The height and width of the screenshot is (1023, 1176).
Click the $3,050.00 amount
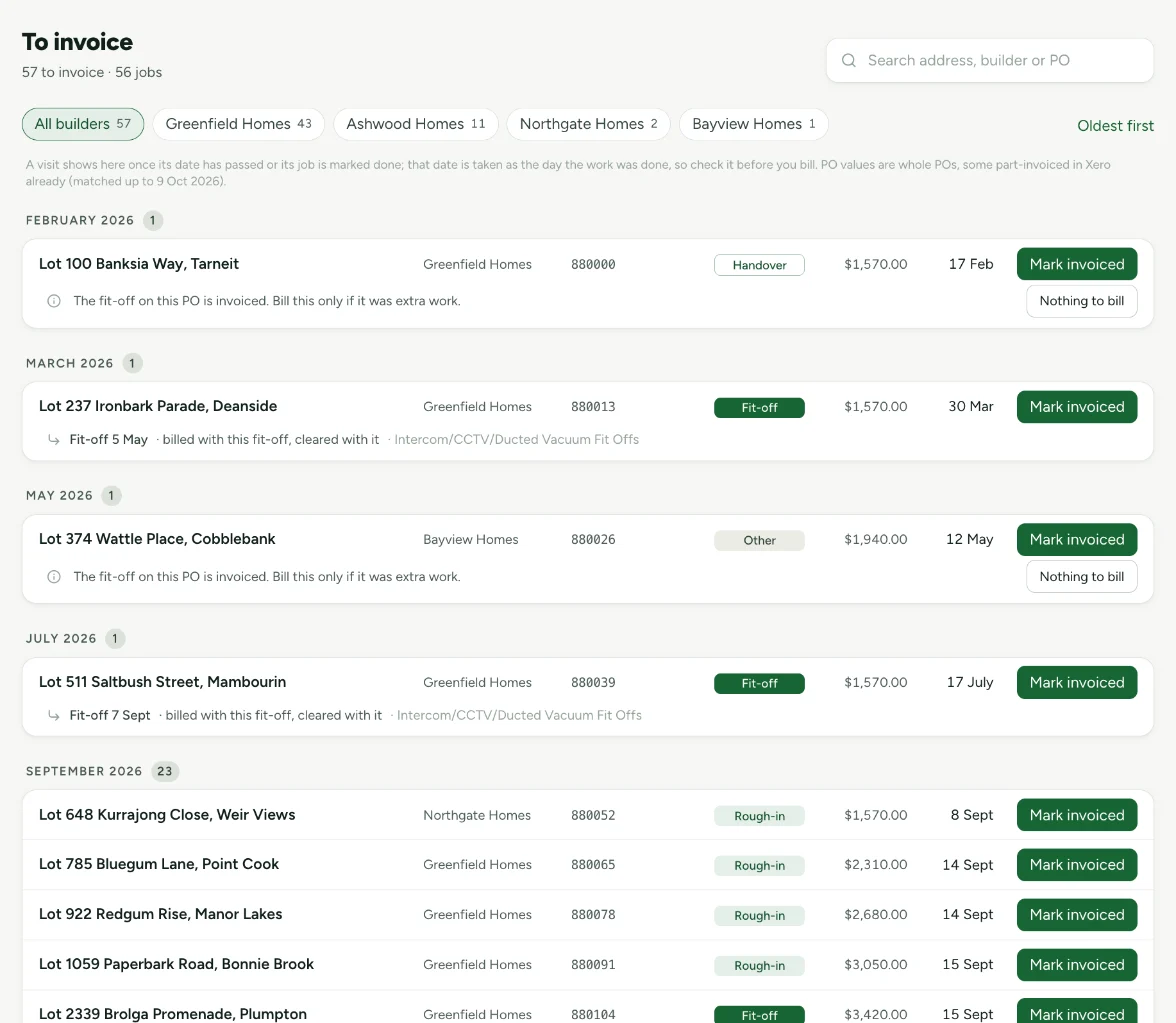point(875,964)
